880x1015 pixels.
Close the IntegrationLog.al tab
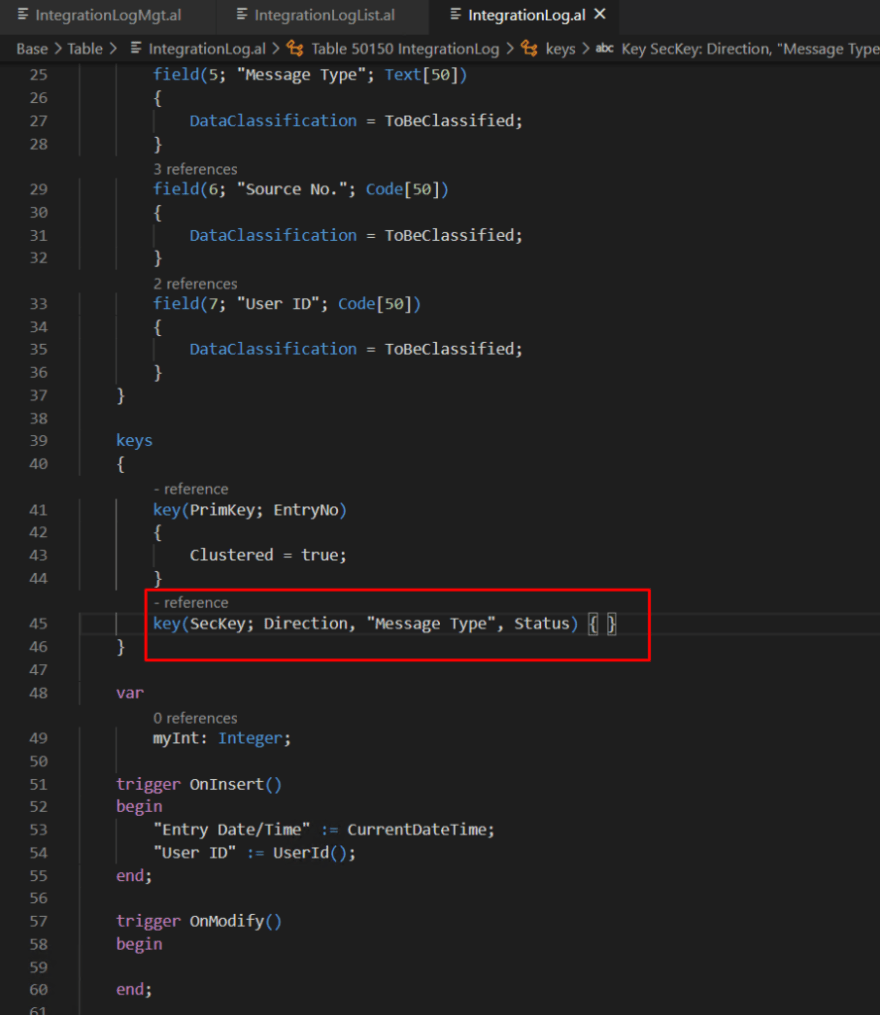tap(600, 14)
